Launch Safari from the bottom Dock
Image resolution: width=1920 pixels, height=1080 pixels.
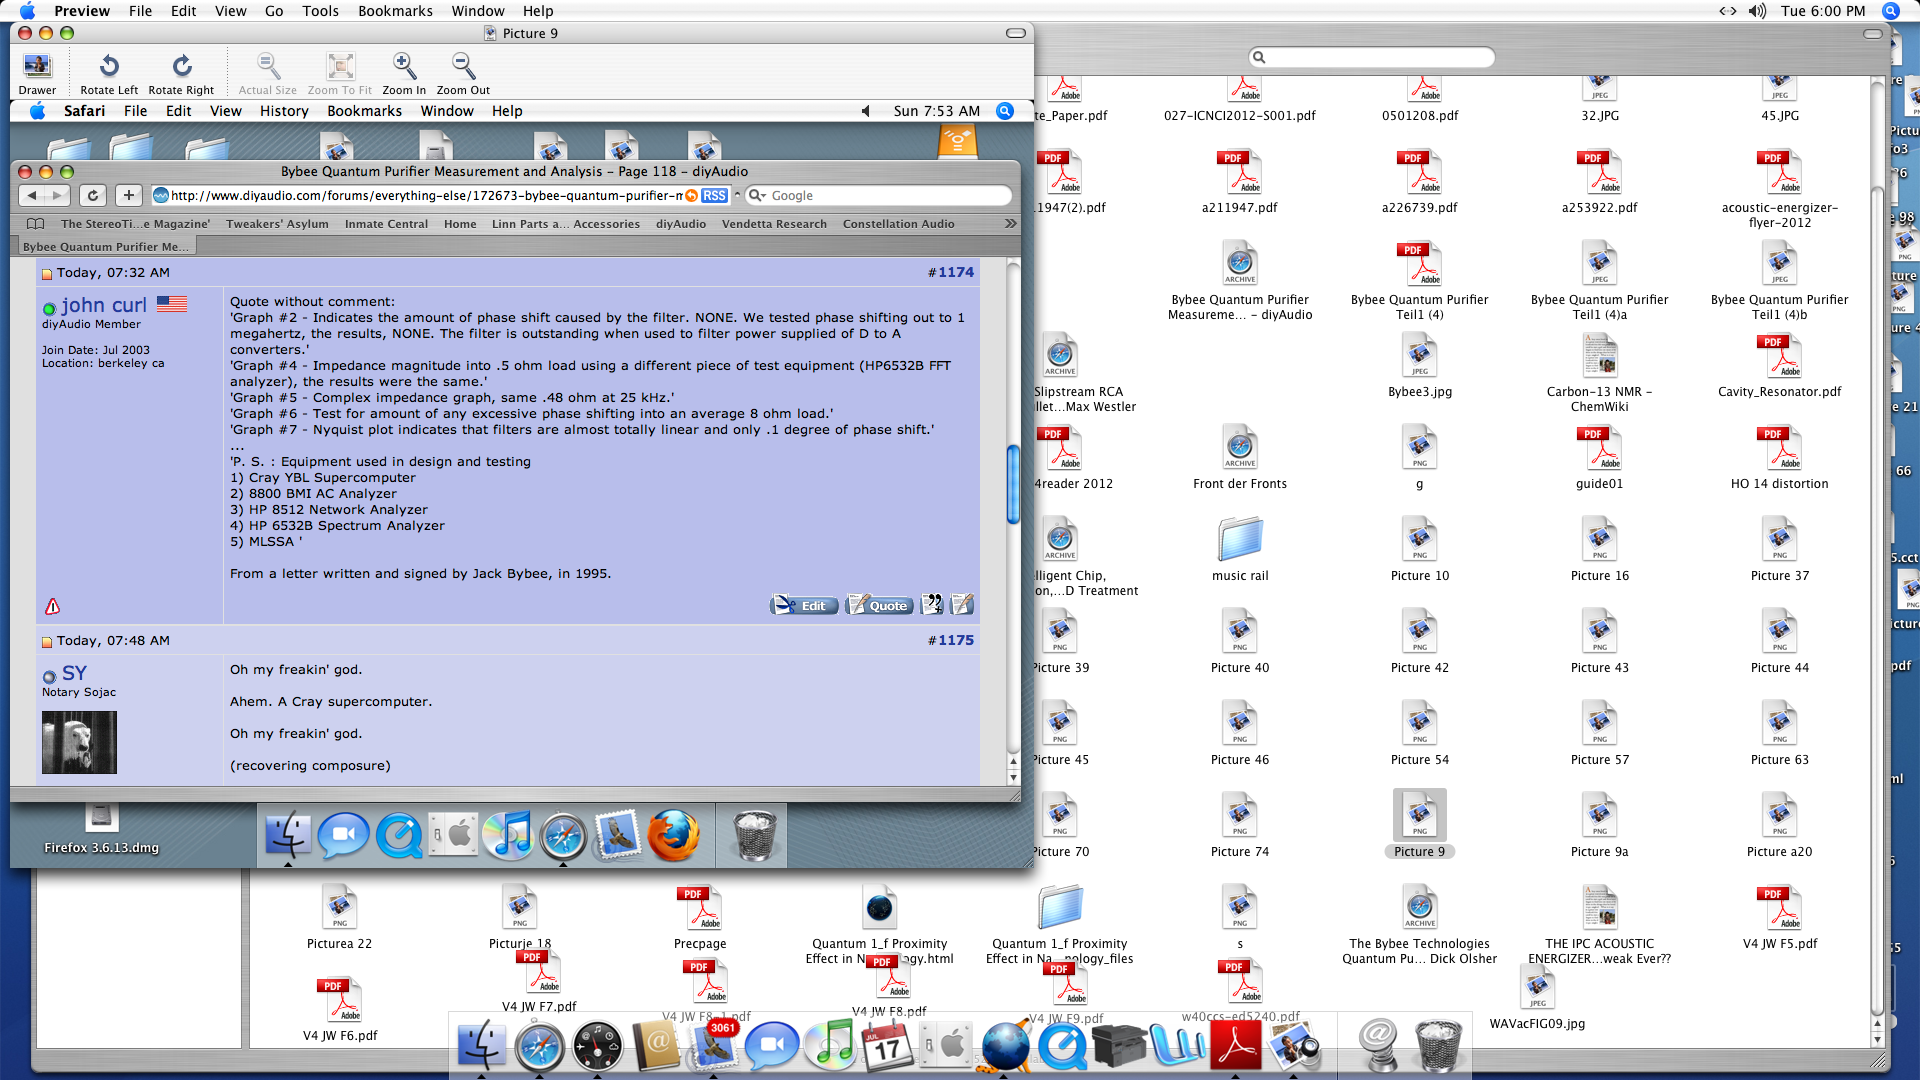pos(539,1046)
